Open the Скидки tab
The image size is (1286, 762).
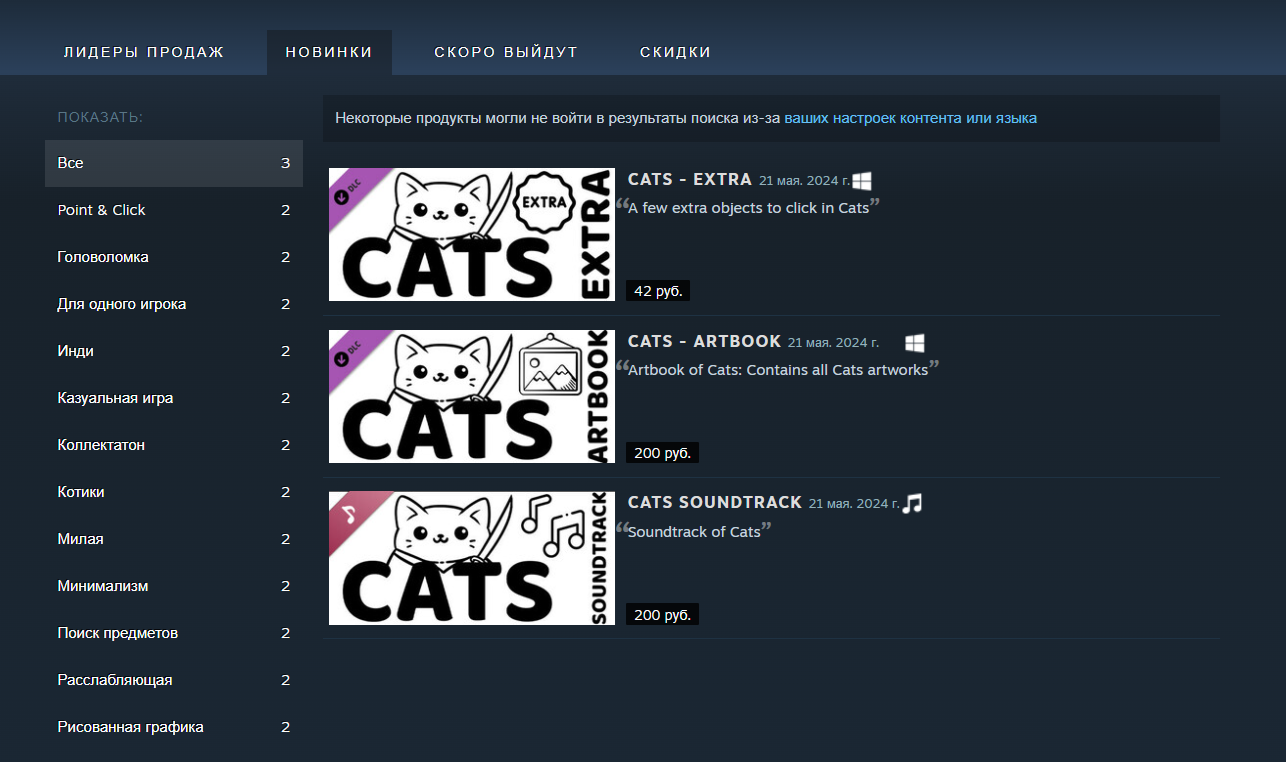pyautogui.click(x=676, y=52)
